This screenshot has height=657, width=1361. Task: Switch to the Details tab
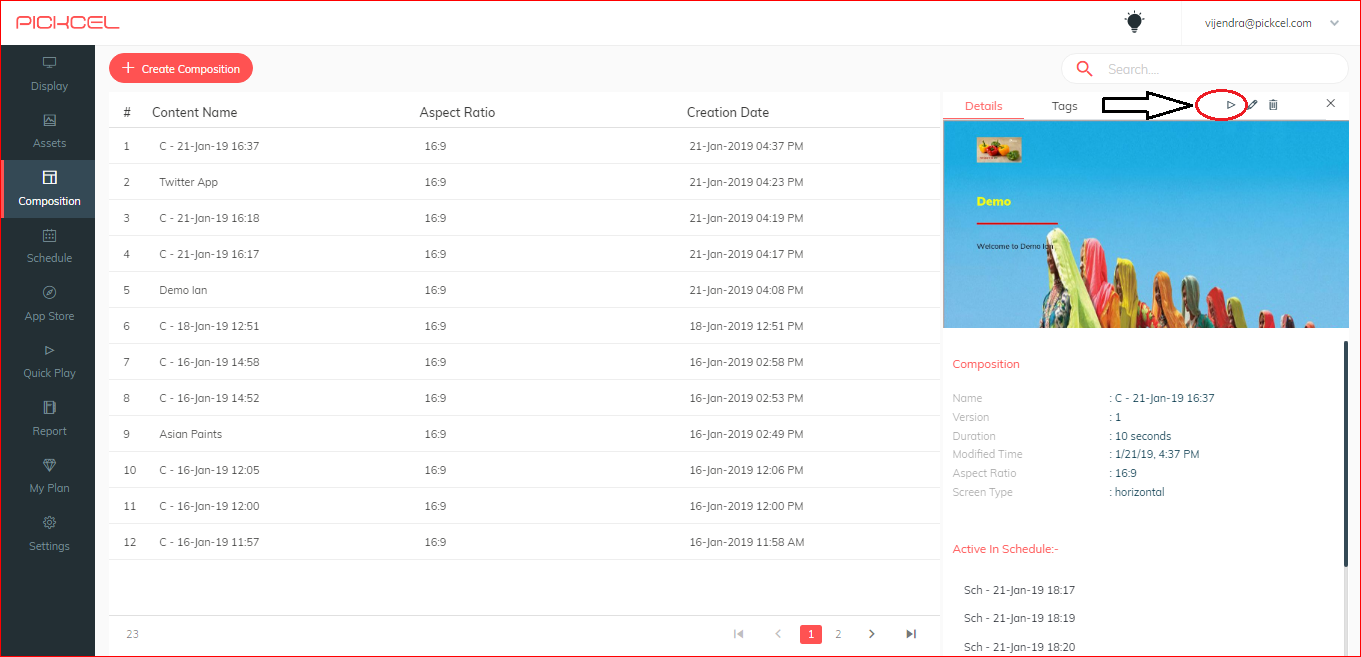(x=983, y=106)
